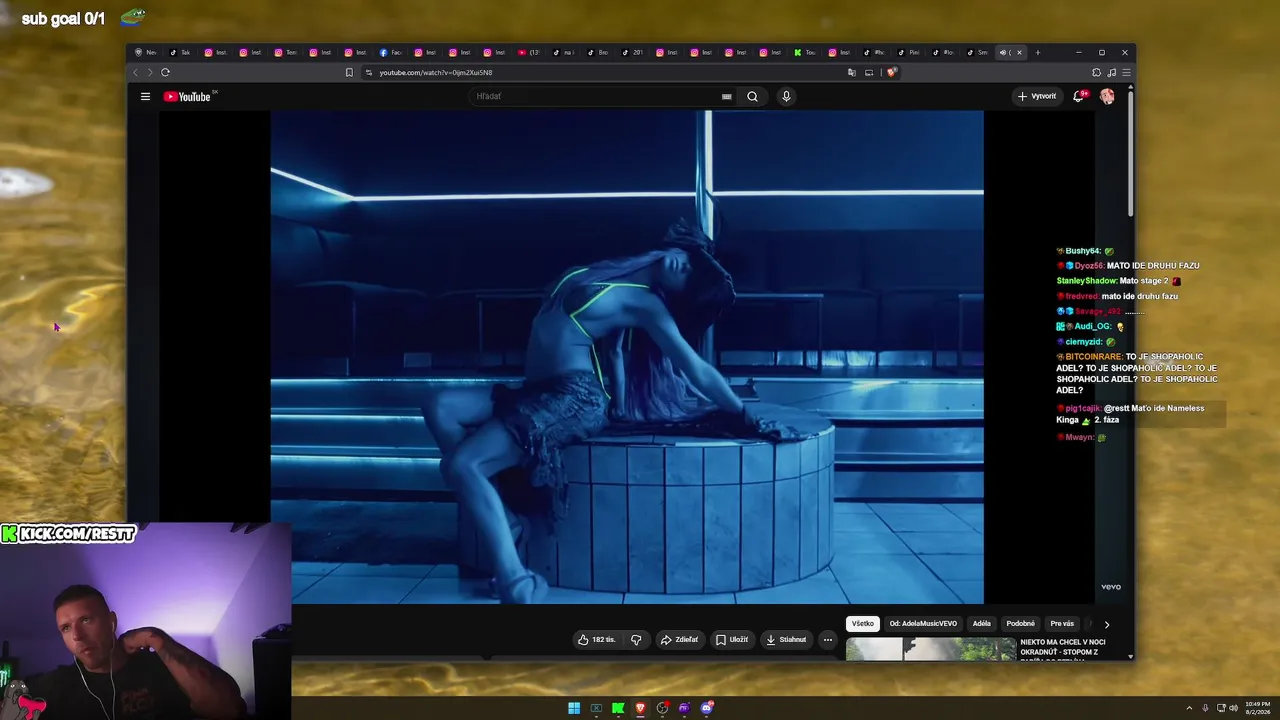Viewport: 1280px width, 720px height.
Task: Click the YouTube search magnifier button
Action: tap(752, 97)
